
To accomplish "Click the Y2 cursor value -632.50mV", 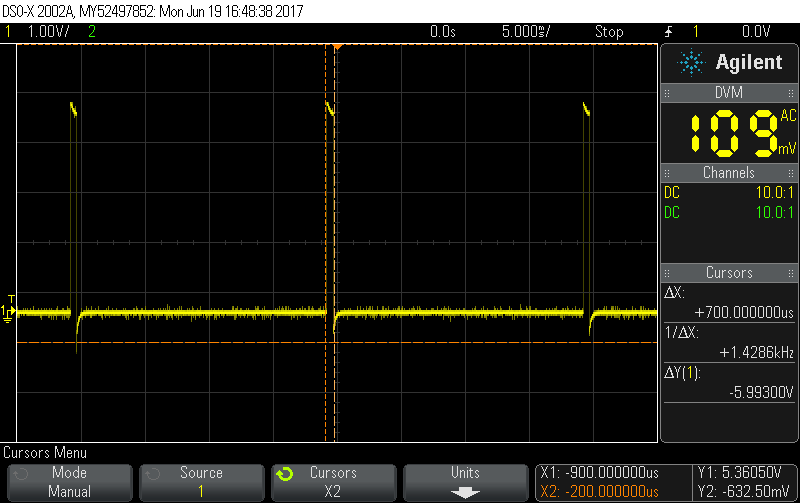I will 743,491.
